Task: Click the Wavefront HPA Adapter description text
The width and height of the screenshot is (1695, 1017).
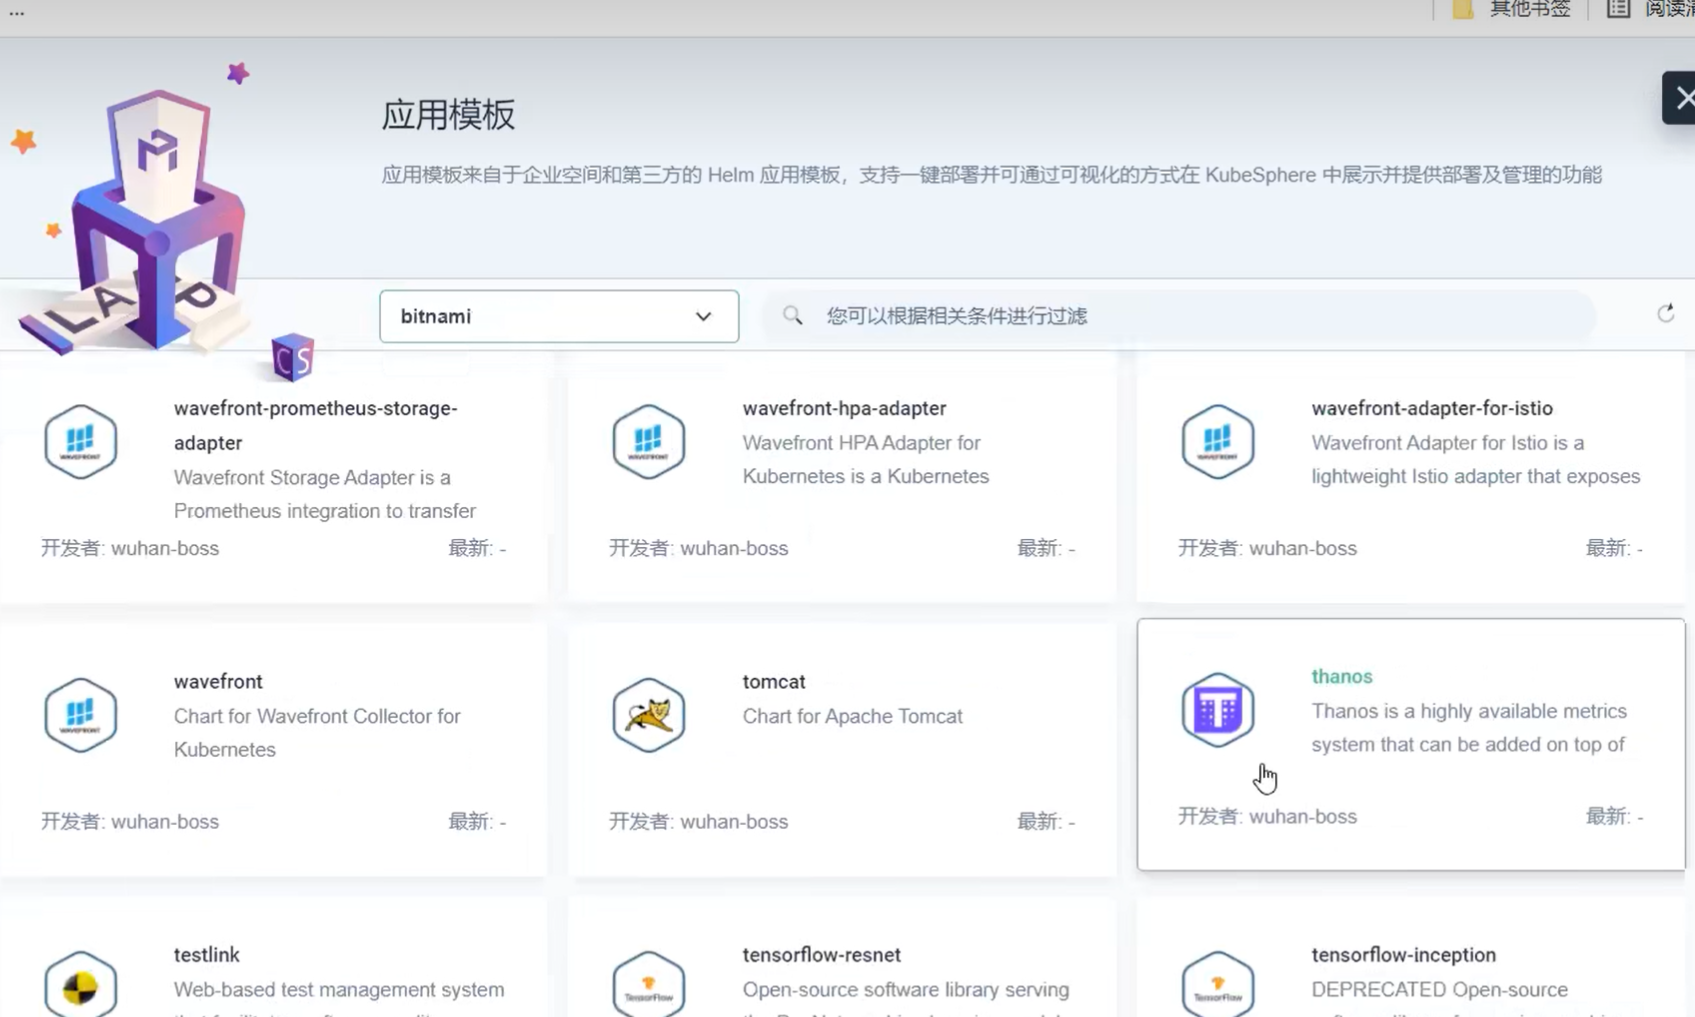Action: pyautogui.click(x=866, y=459)
